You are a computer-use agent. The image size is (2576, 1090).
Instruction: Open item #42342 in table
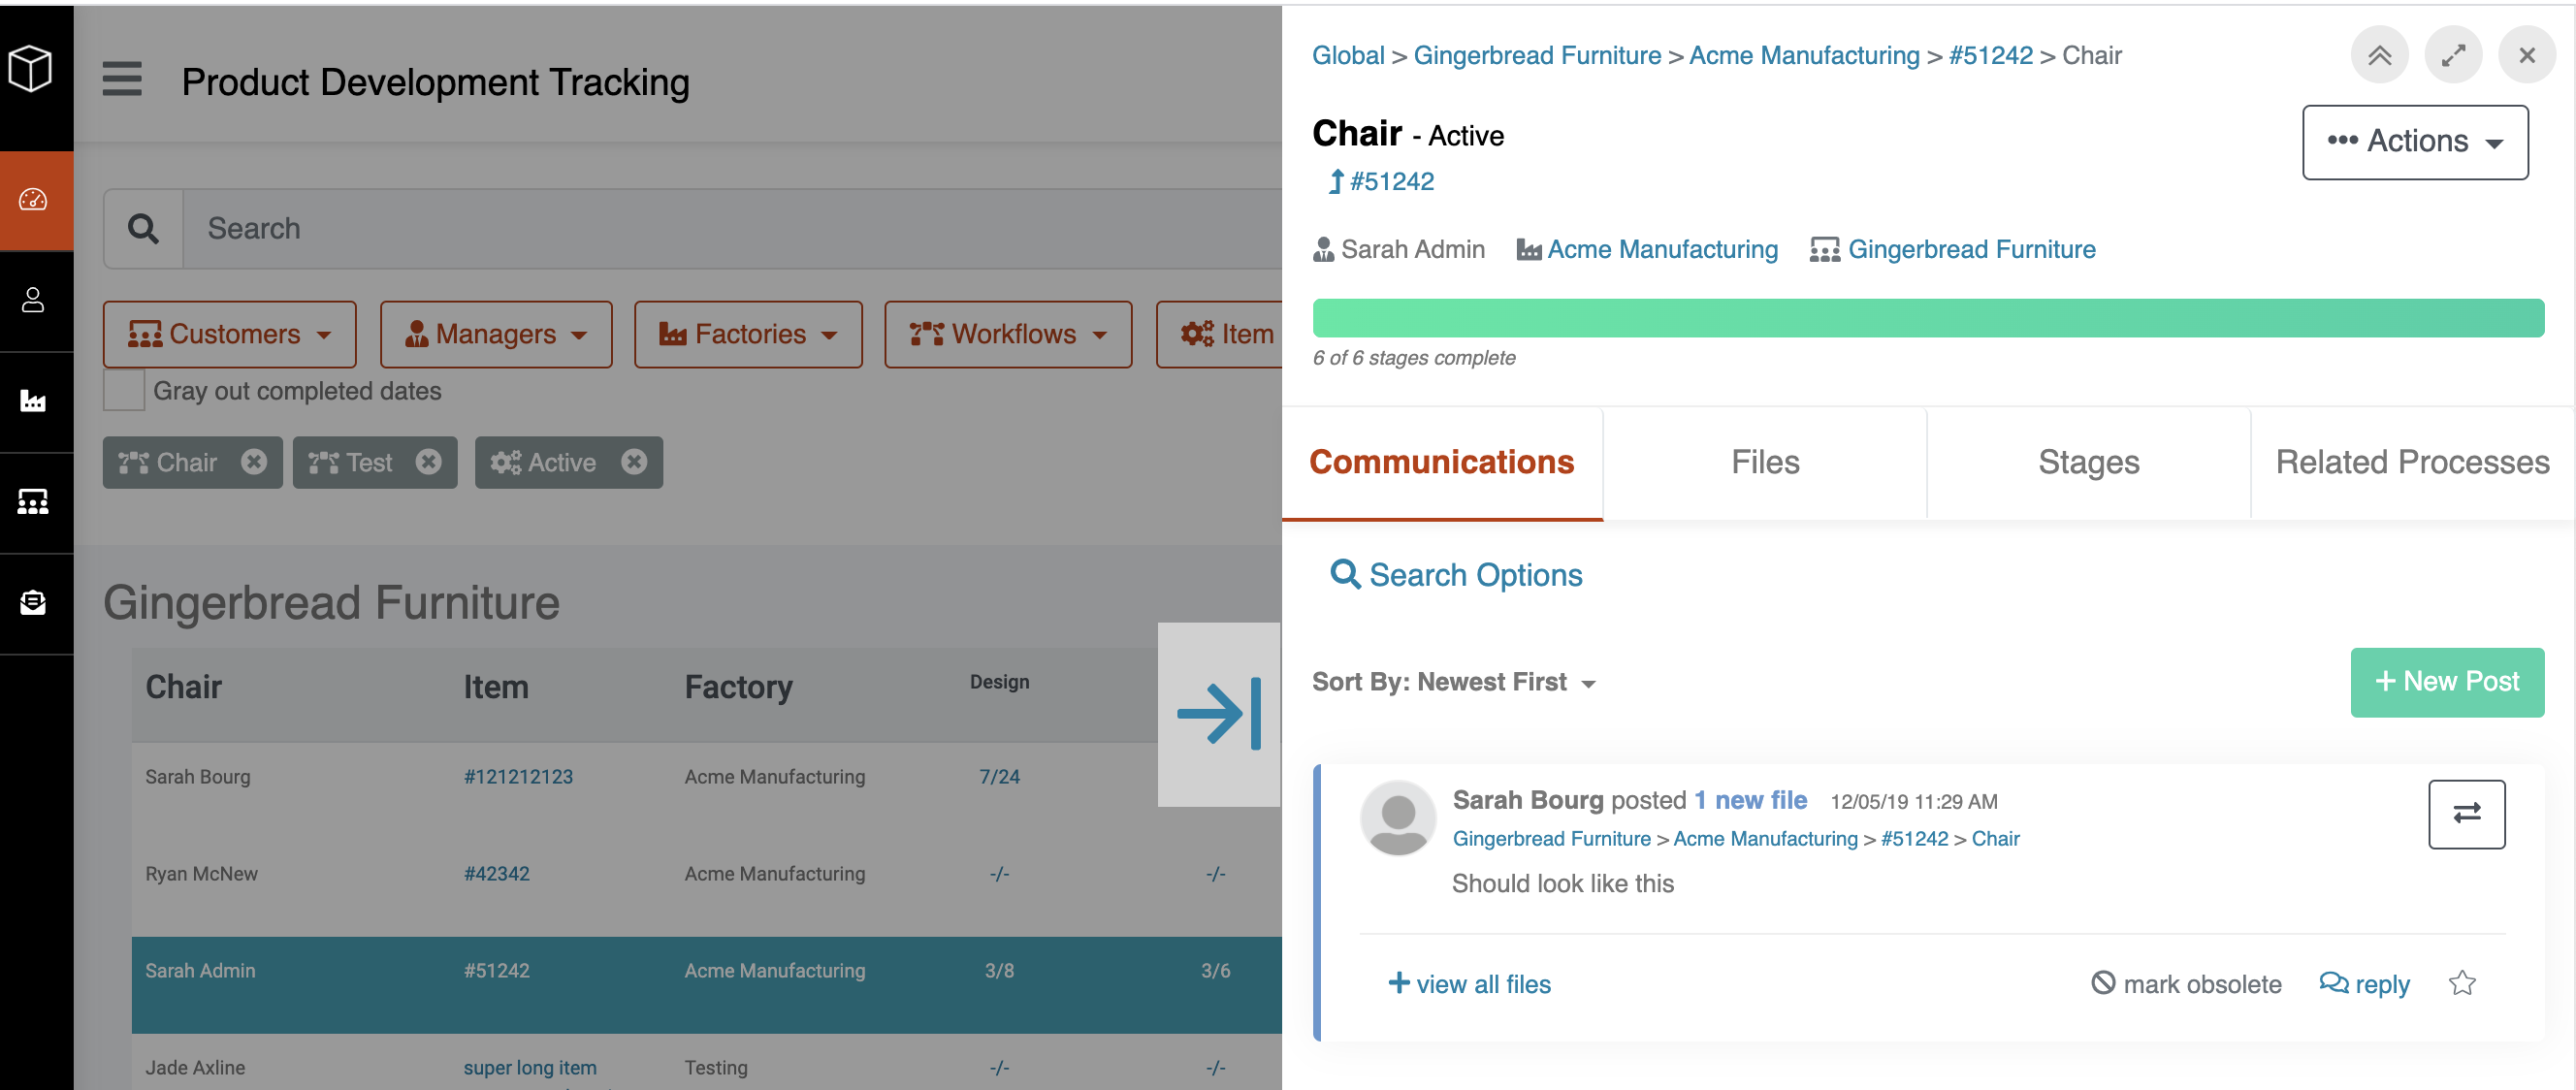click(496, 874)
